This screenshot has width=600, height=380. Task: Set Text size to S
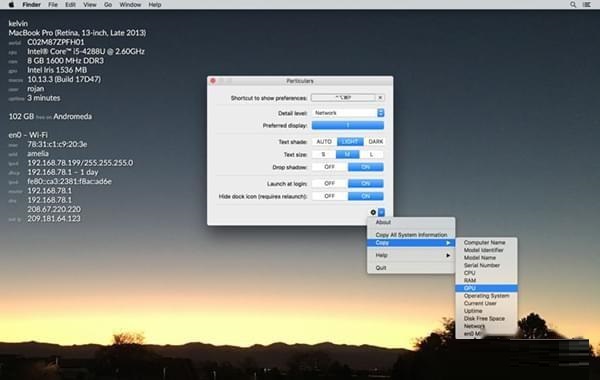323,155
